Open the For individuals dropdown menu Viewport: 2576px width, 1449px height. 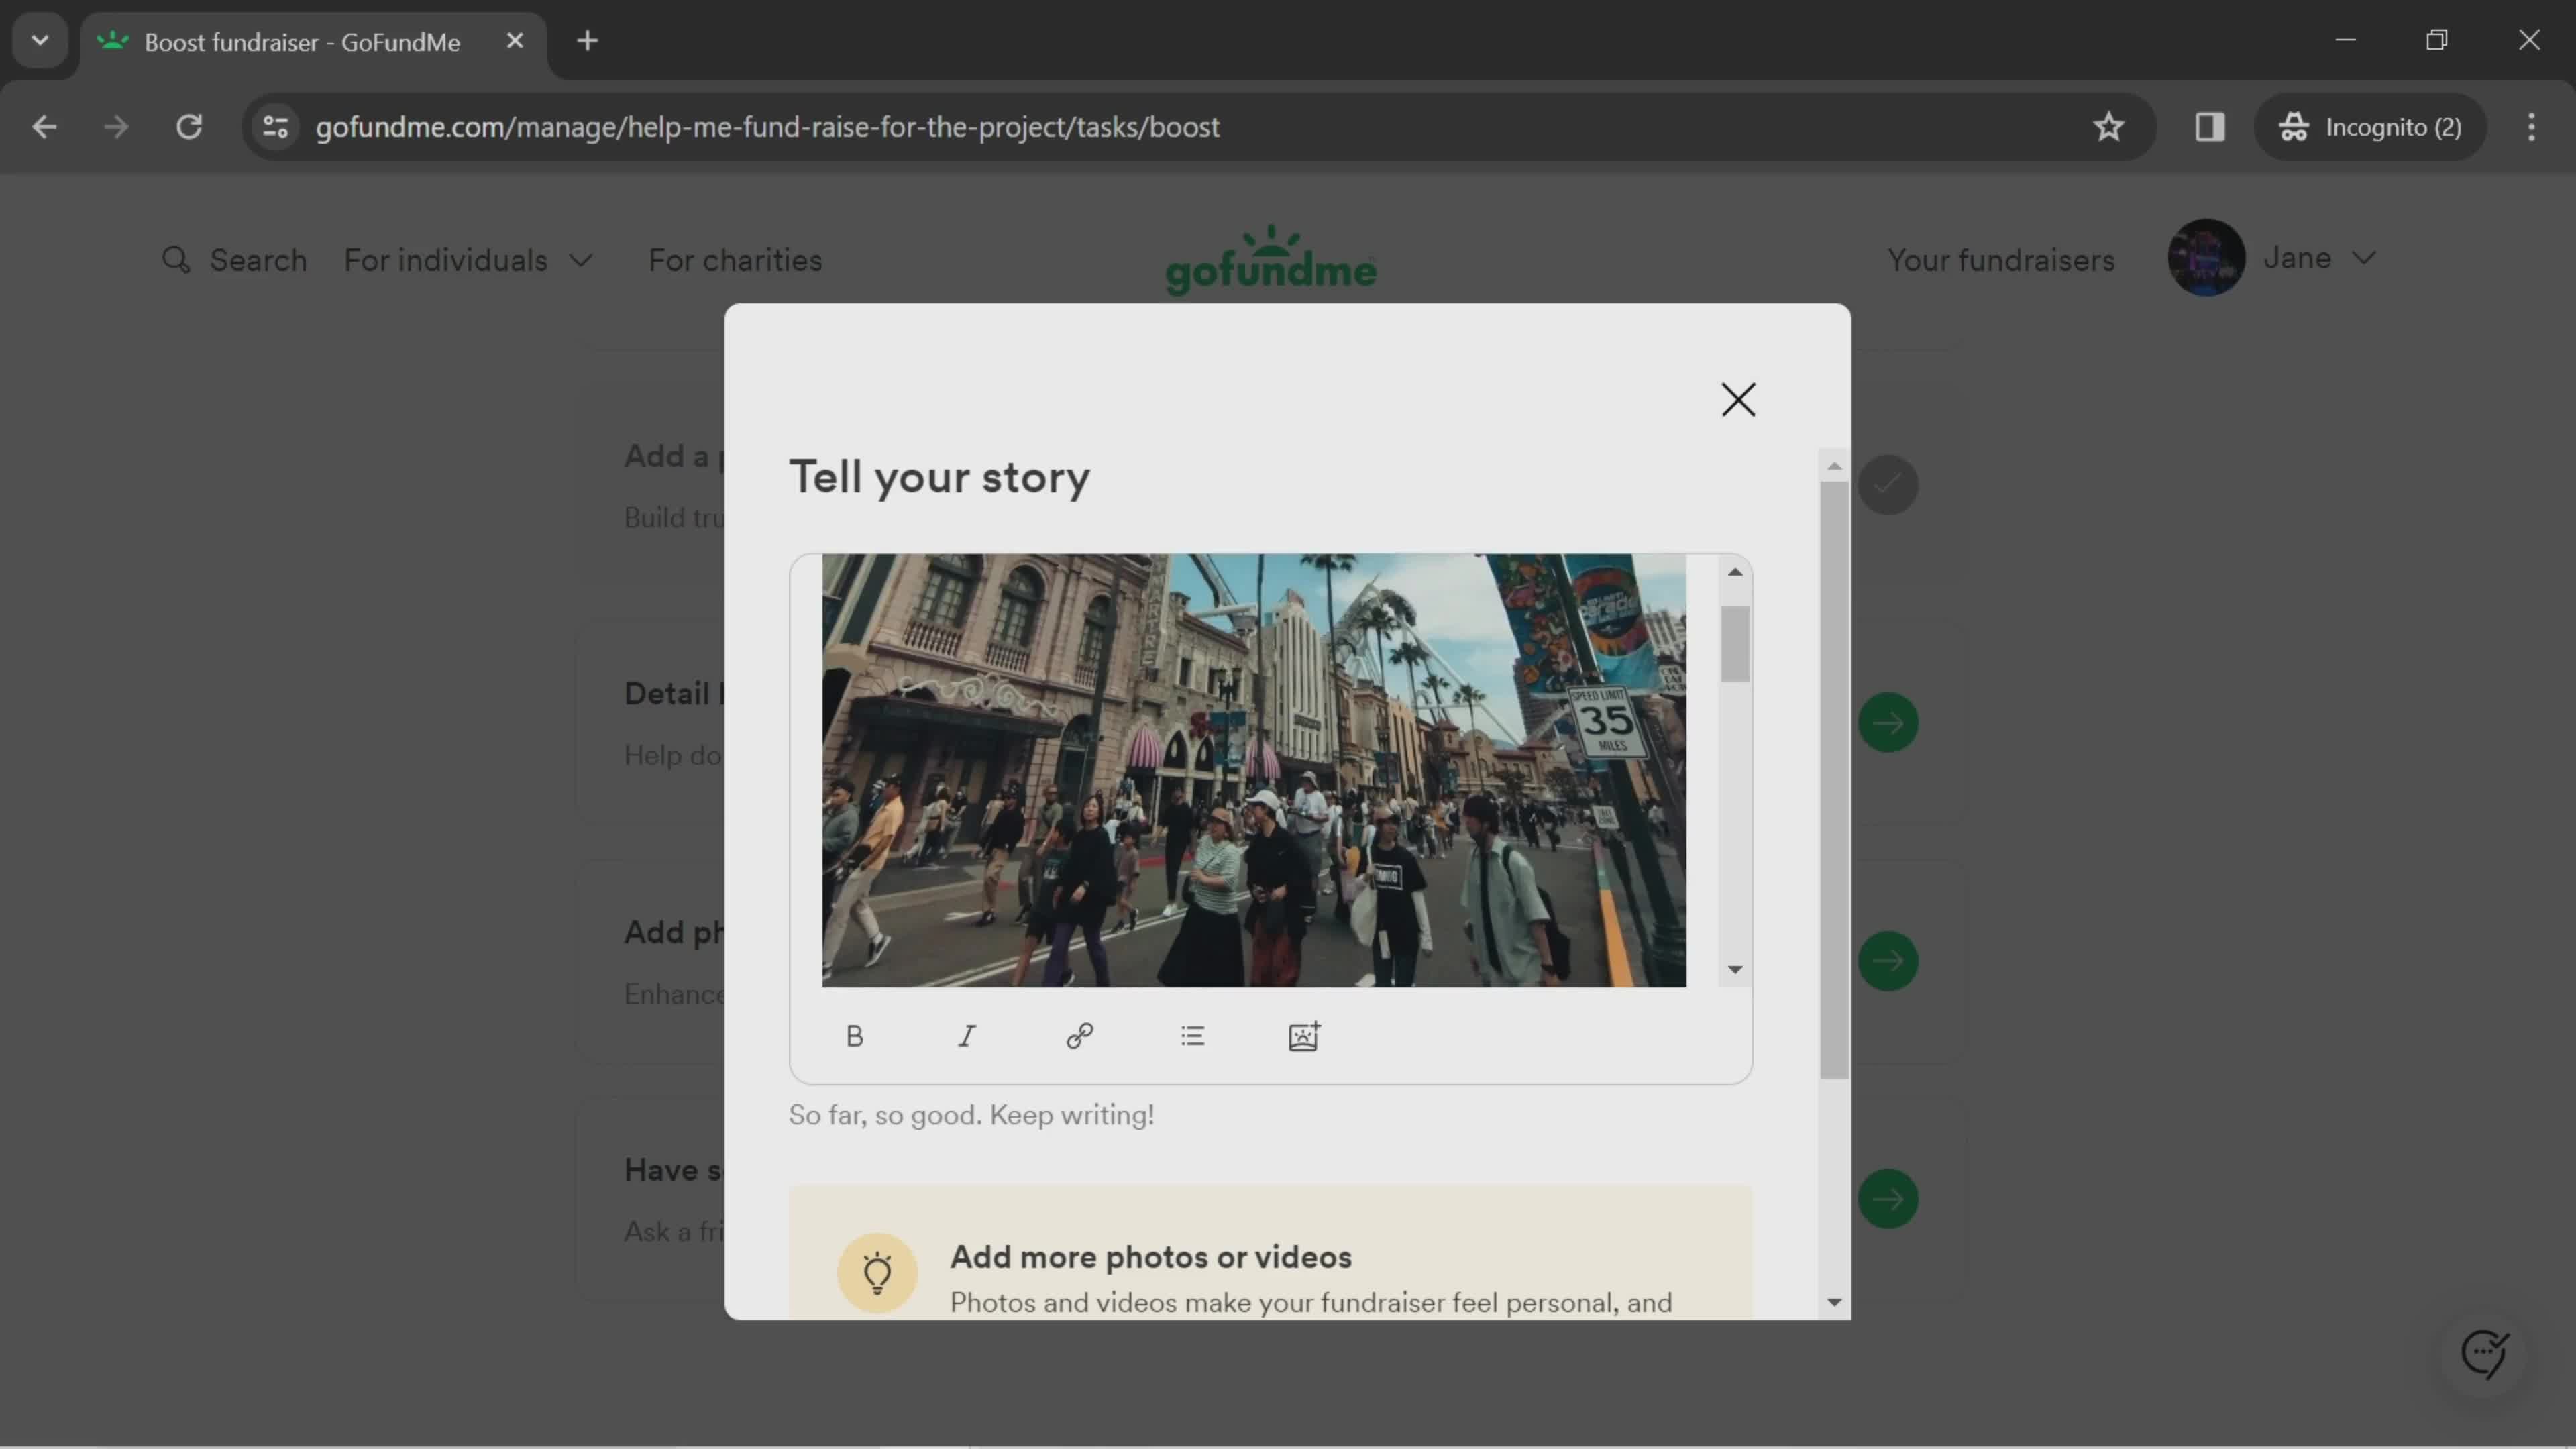click(x=469, y=260)
